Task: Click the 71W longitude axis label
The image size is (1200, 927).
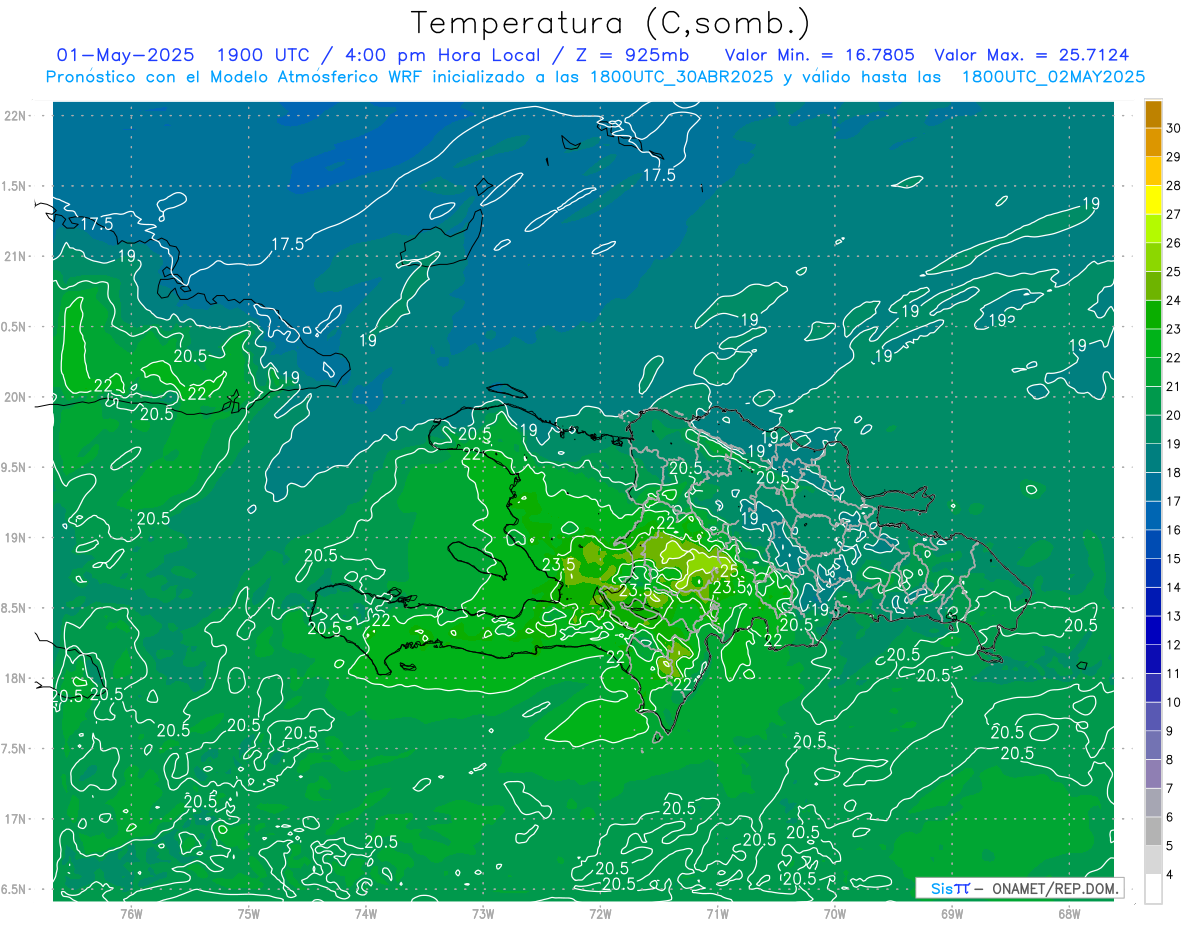Action: [x=717, y=914]
